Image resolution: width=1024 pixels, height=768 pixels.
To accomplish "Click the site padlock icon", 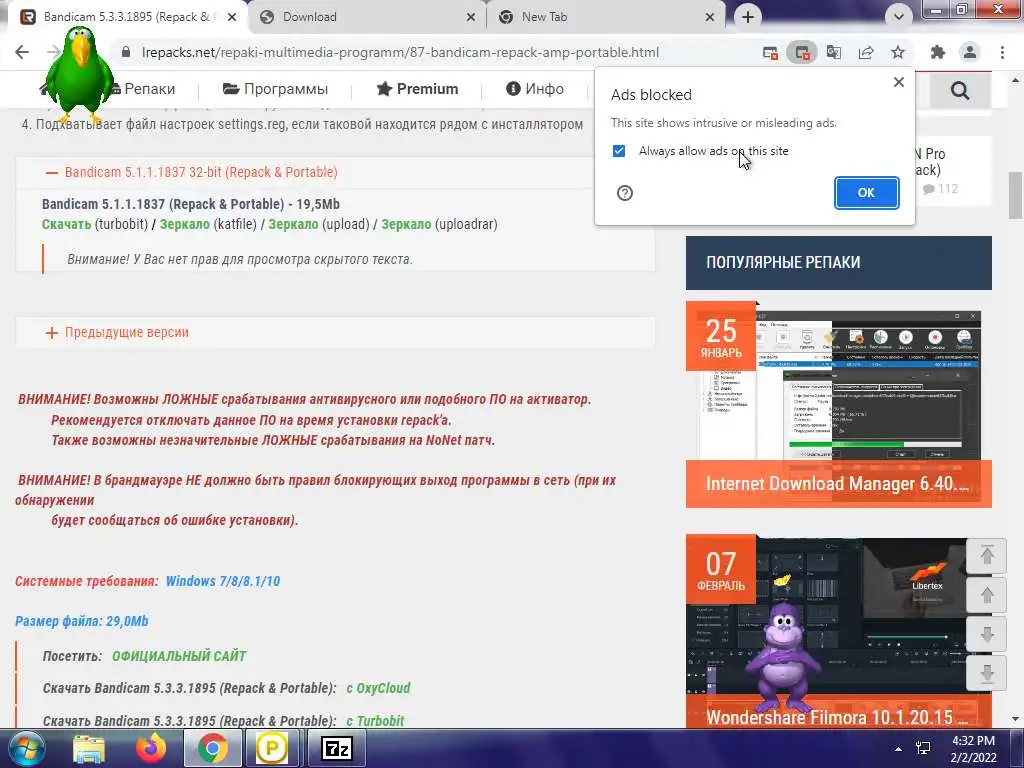I will click(125, 52).
